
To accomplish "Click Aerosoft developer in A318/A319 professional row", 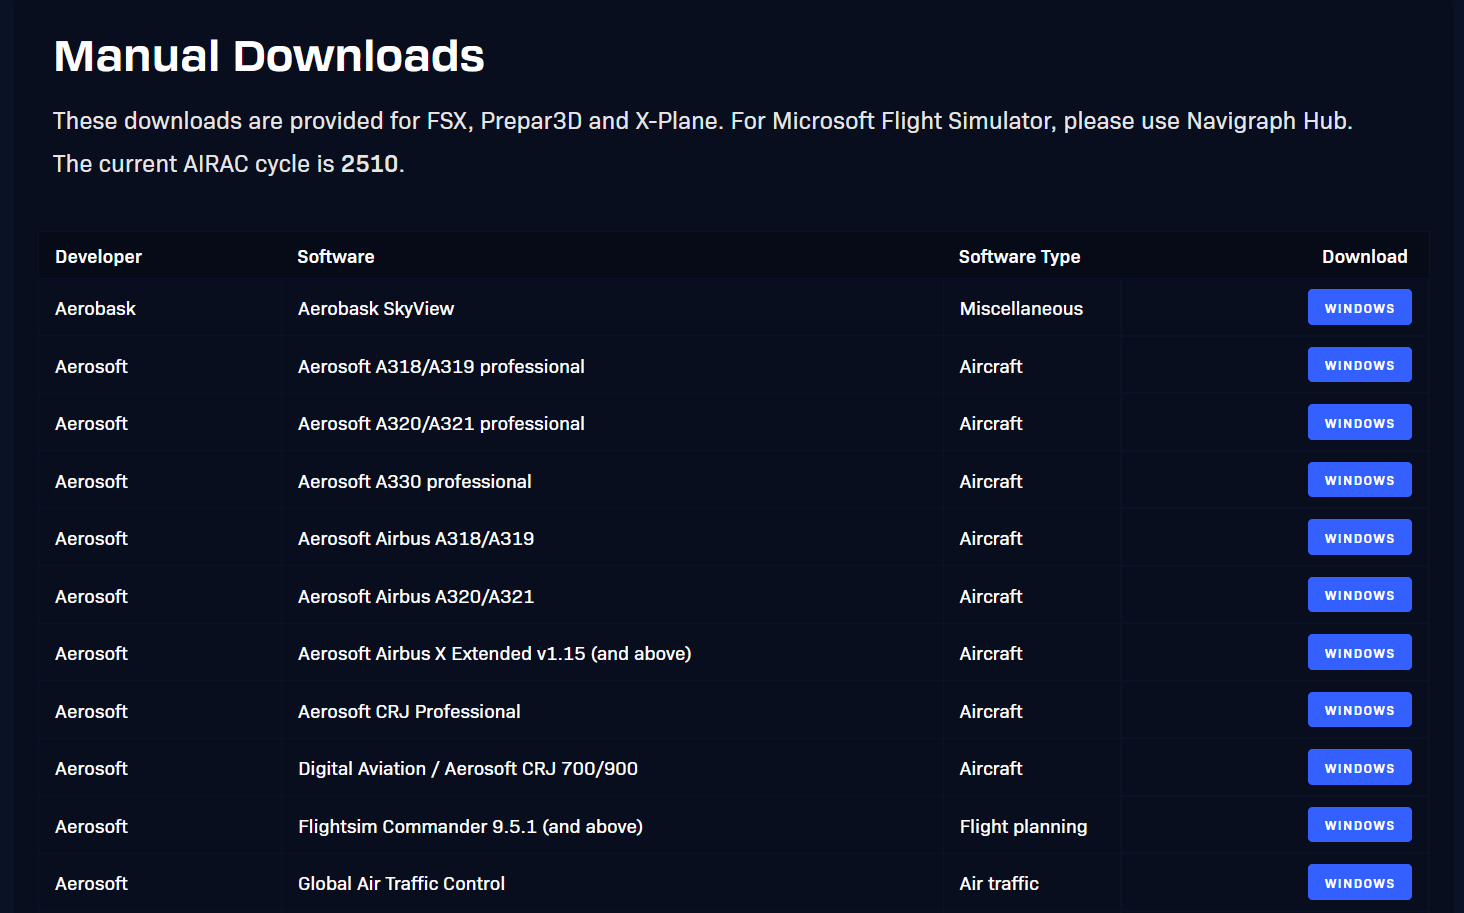I will pyautogui.click(x=91, y=367).
